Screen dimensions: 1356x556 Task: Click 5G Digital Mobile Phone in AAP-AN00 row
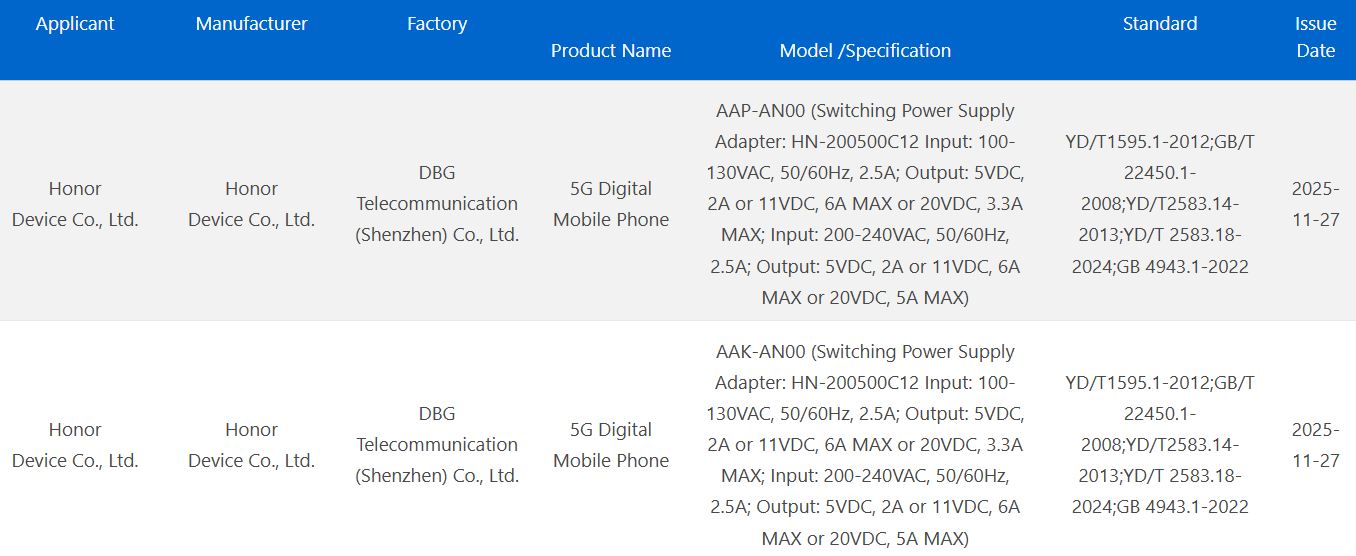pos(611,204)
